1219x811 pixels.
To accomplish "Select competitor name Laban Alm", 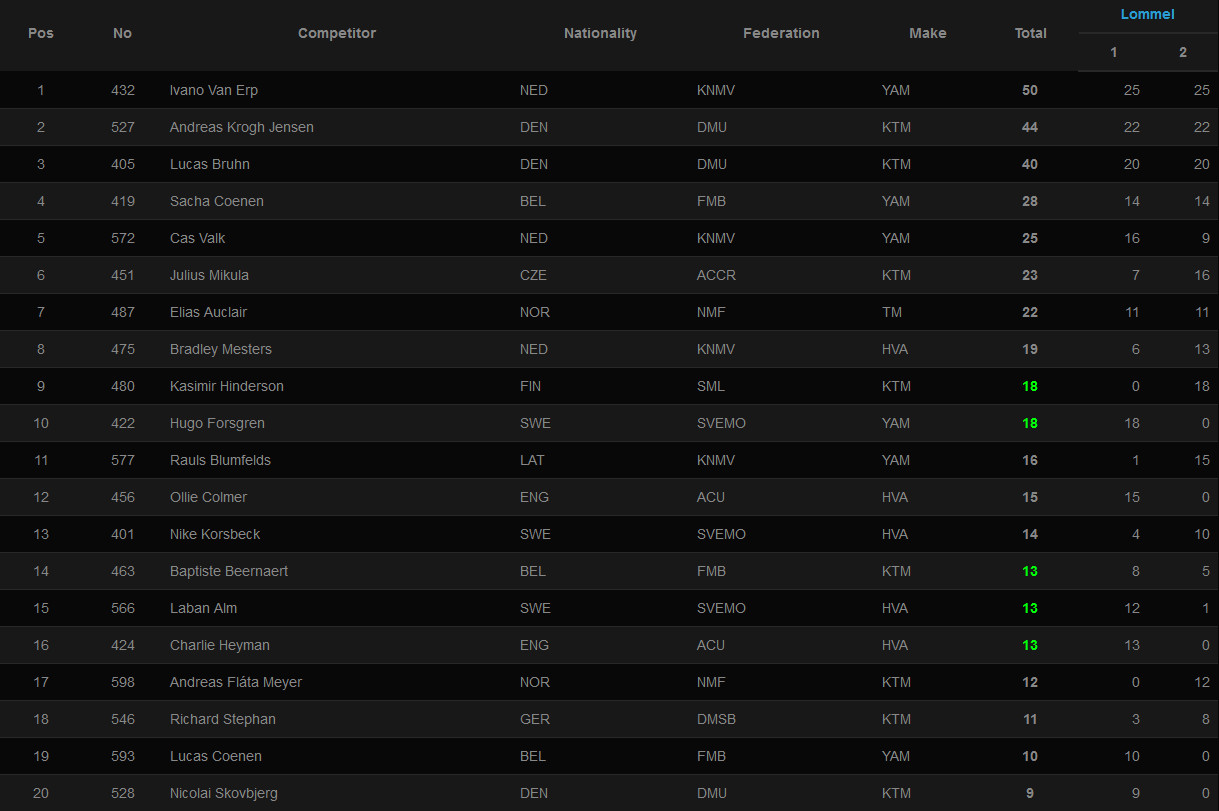I will point(203,608).
